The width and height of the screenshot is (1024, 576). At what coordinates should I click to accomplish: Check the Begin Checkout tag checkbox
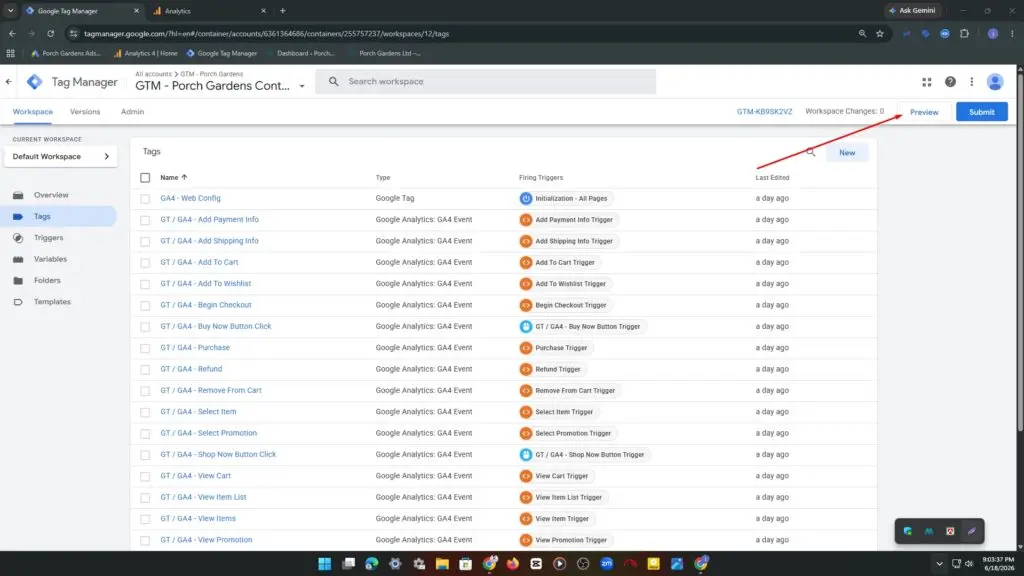tap(145, 305)
